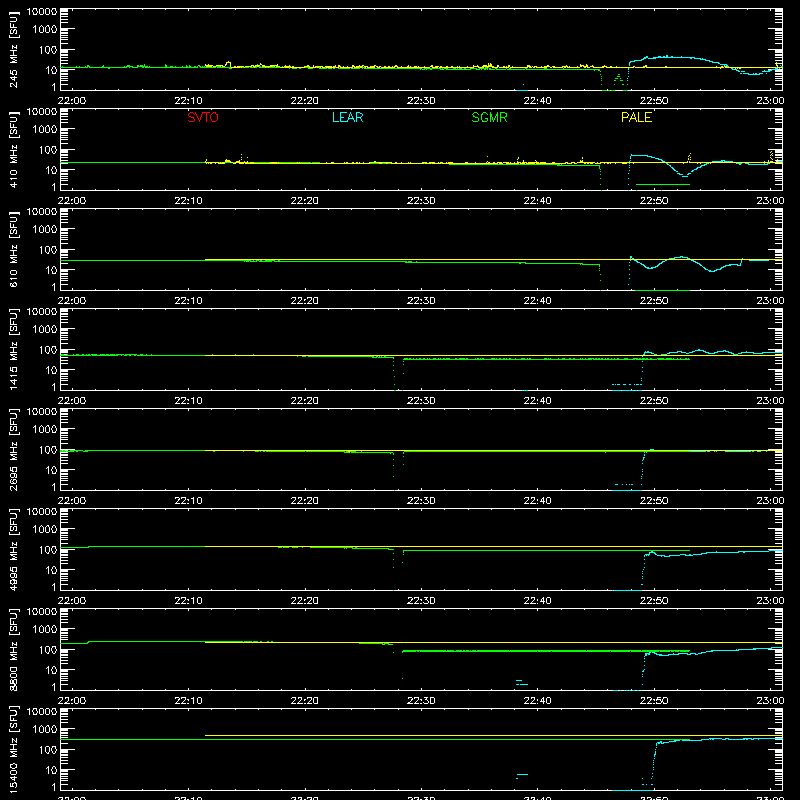
Task: Click 22:50 time label under 410 MHz plot
Action: click(x=654, y=201)
